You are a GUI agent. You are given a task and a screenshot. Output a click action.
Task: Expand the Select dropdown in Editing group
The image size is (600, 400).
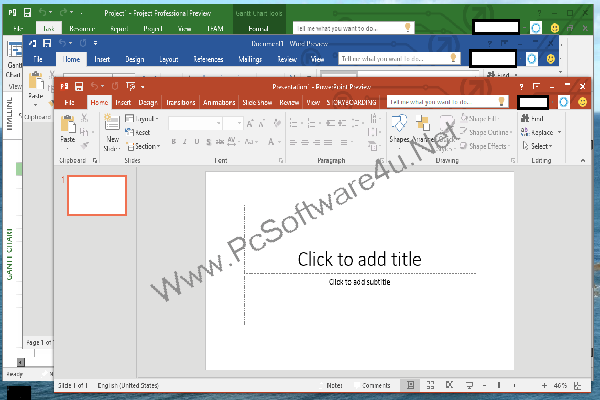537,146
